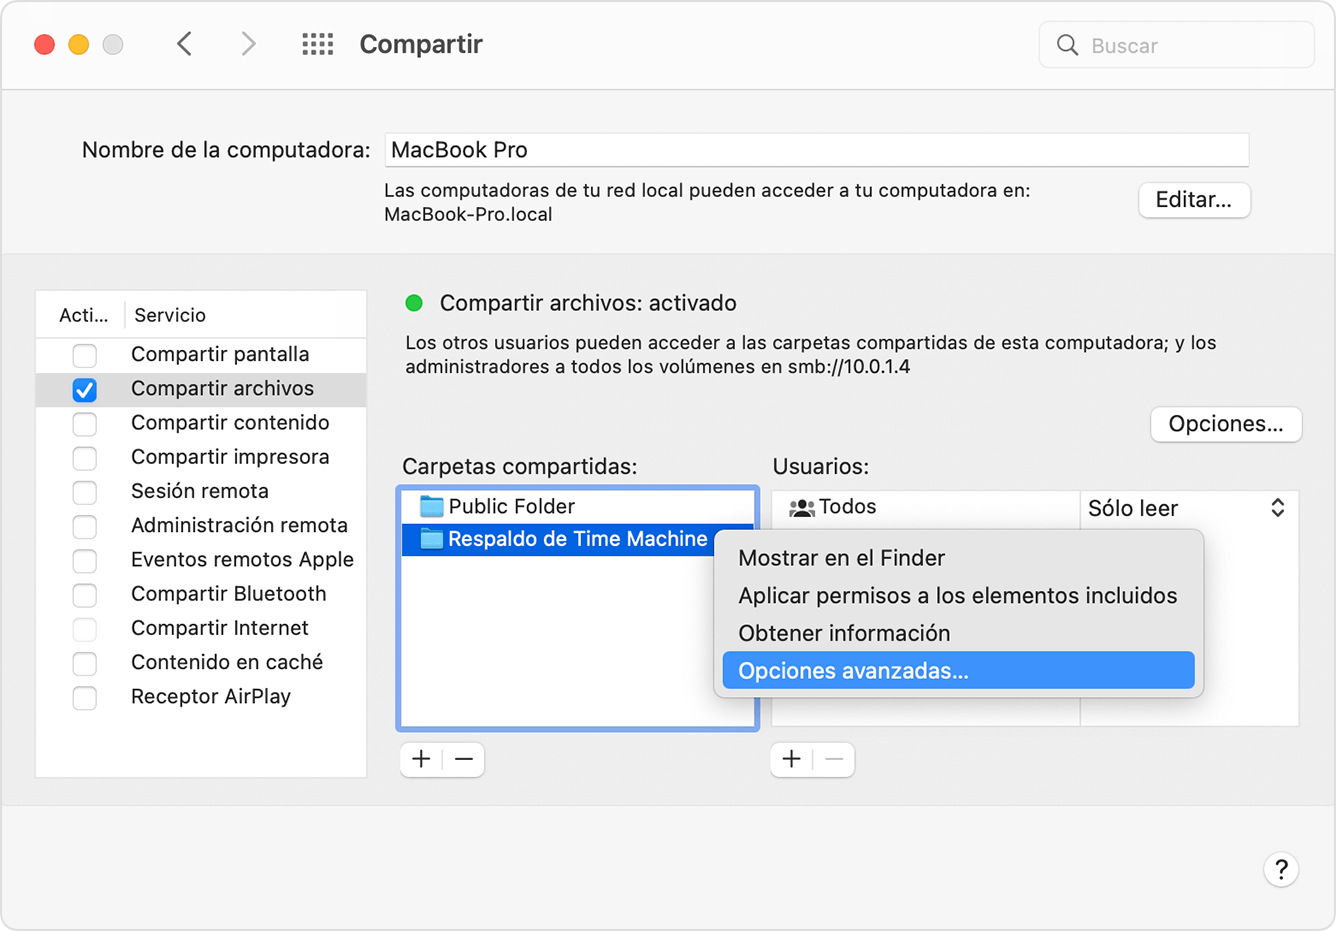Select Compartir Bluetooth service row

[201, 594]
